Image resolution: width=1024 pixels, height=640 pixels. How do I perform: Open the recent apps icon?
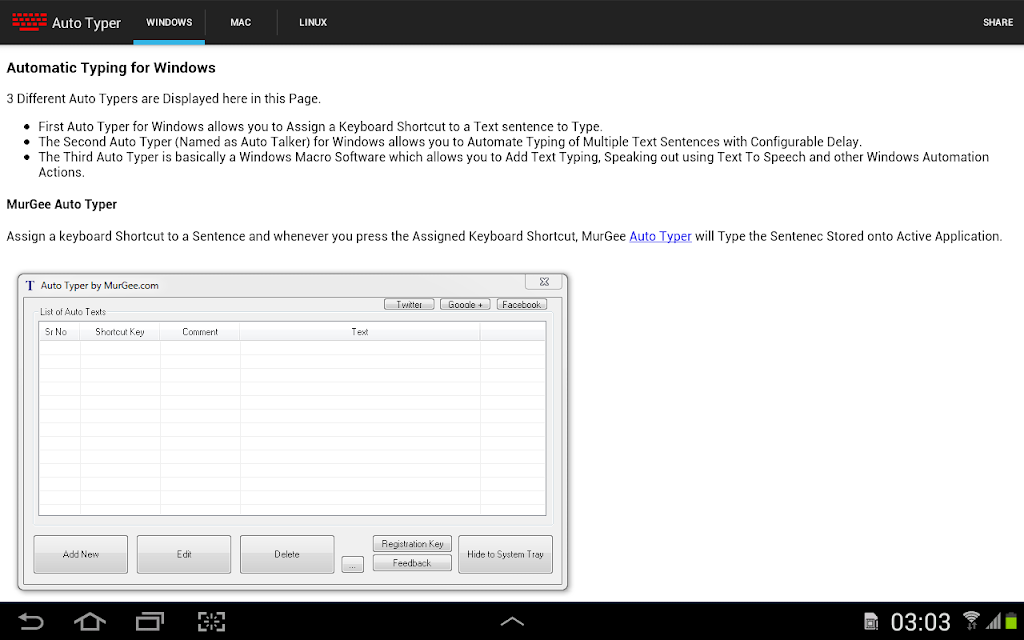pos(150,621)
